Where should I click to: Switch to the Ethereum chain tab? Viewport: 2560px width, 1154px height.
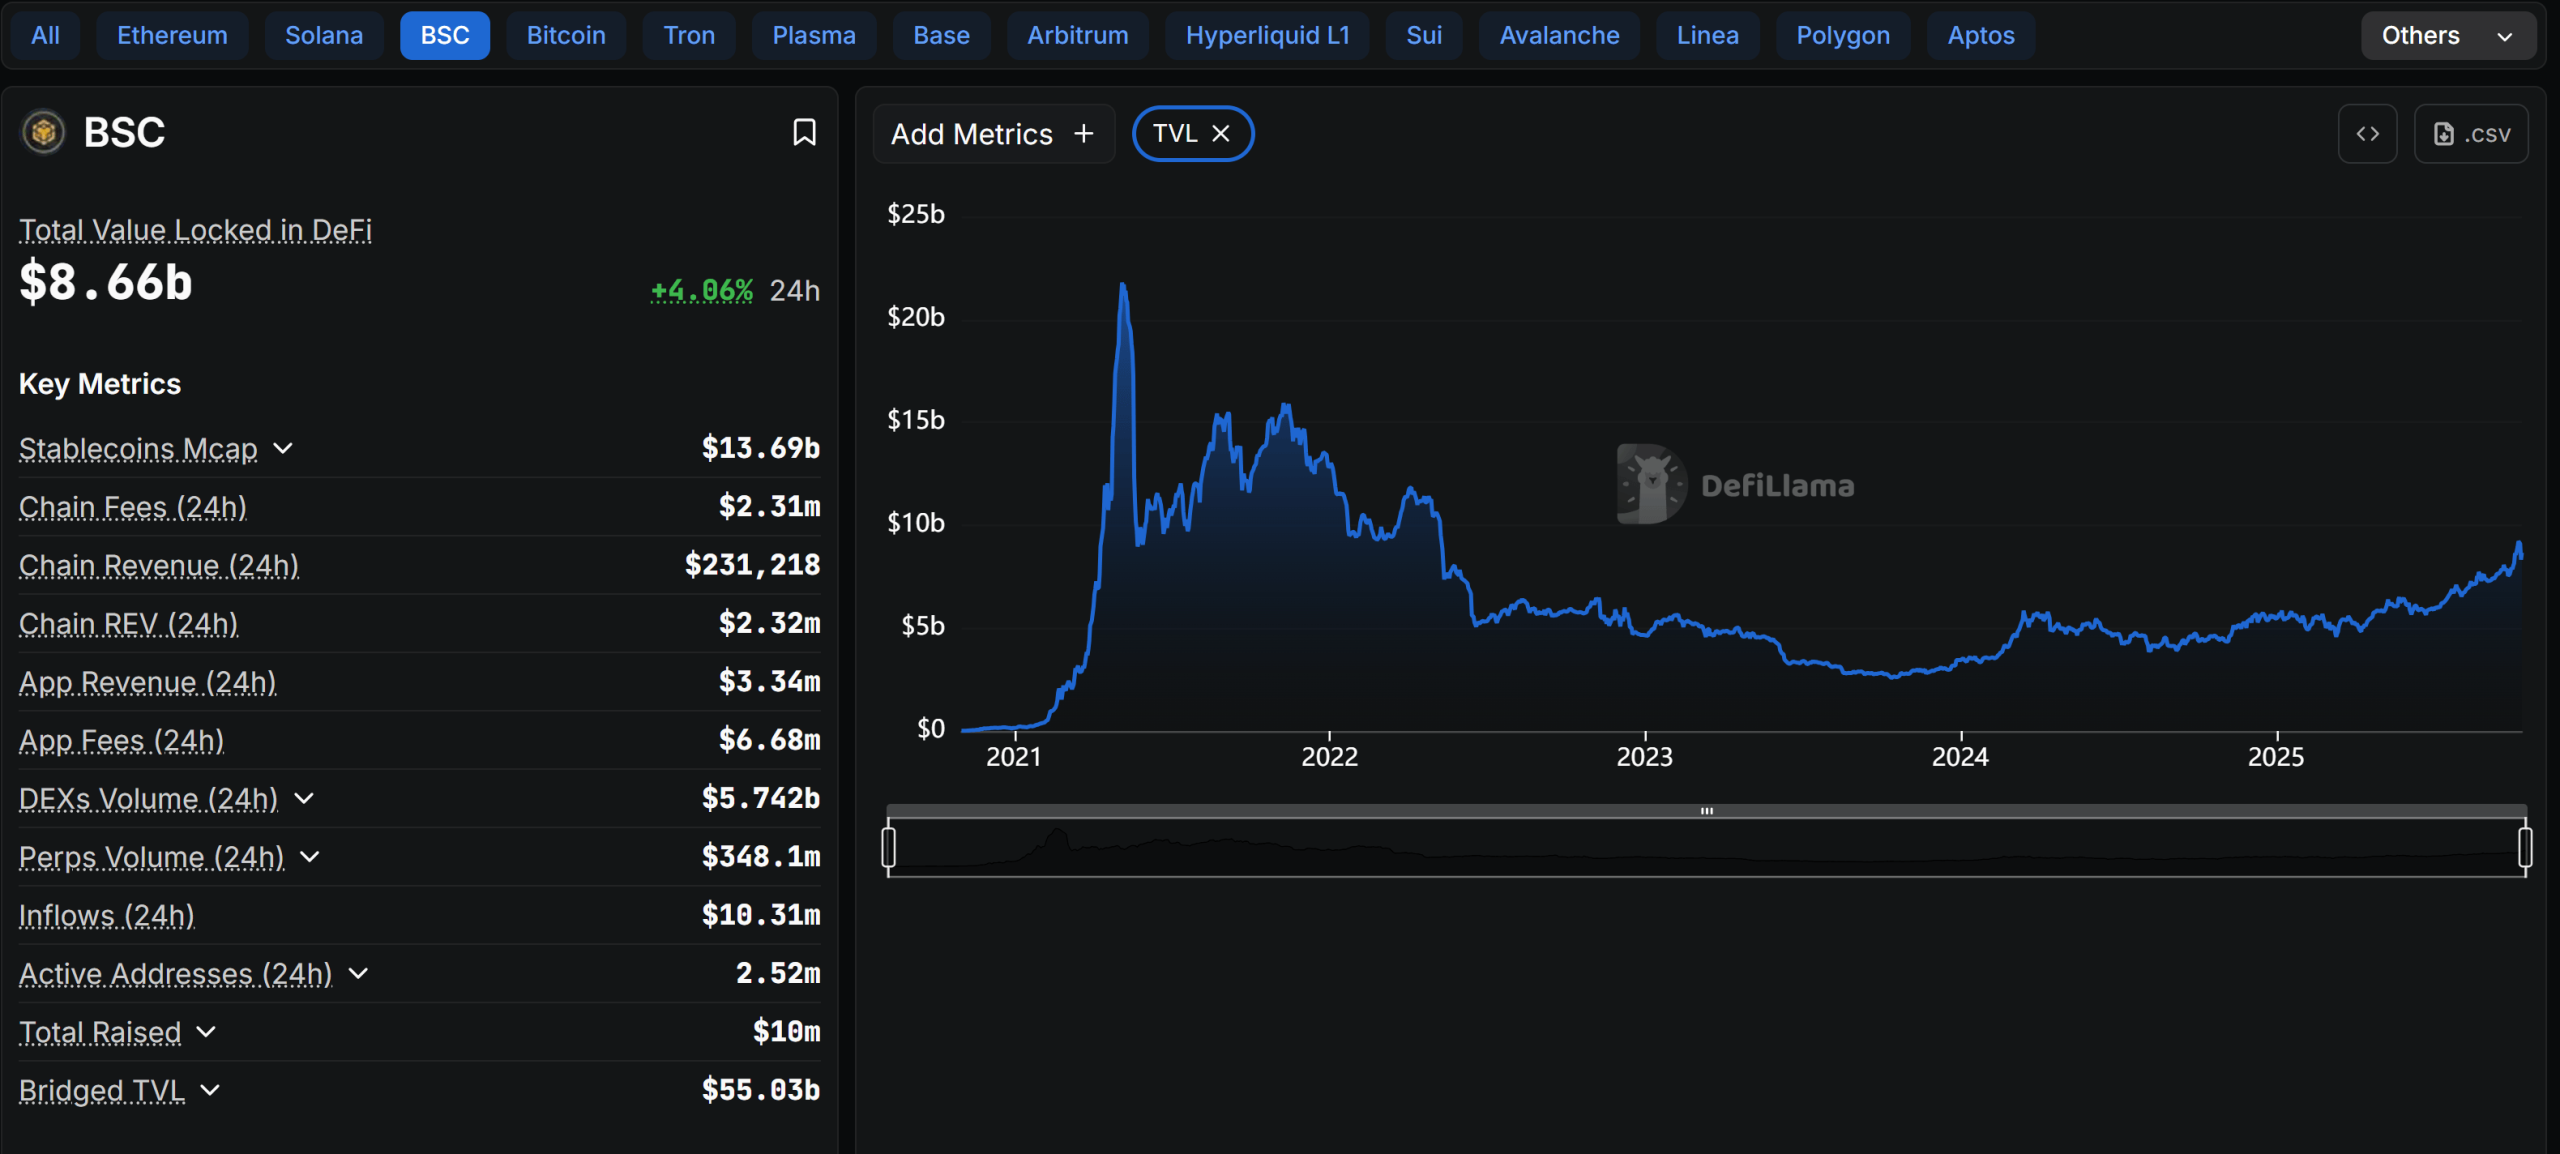[x=172, y=36]
